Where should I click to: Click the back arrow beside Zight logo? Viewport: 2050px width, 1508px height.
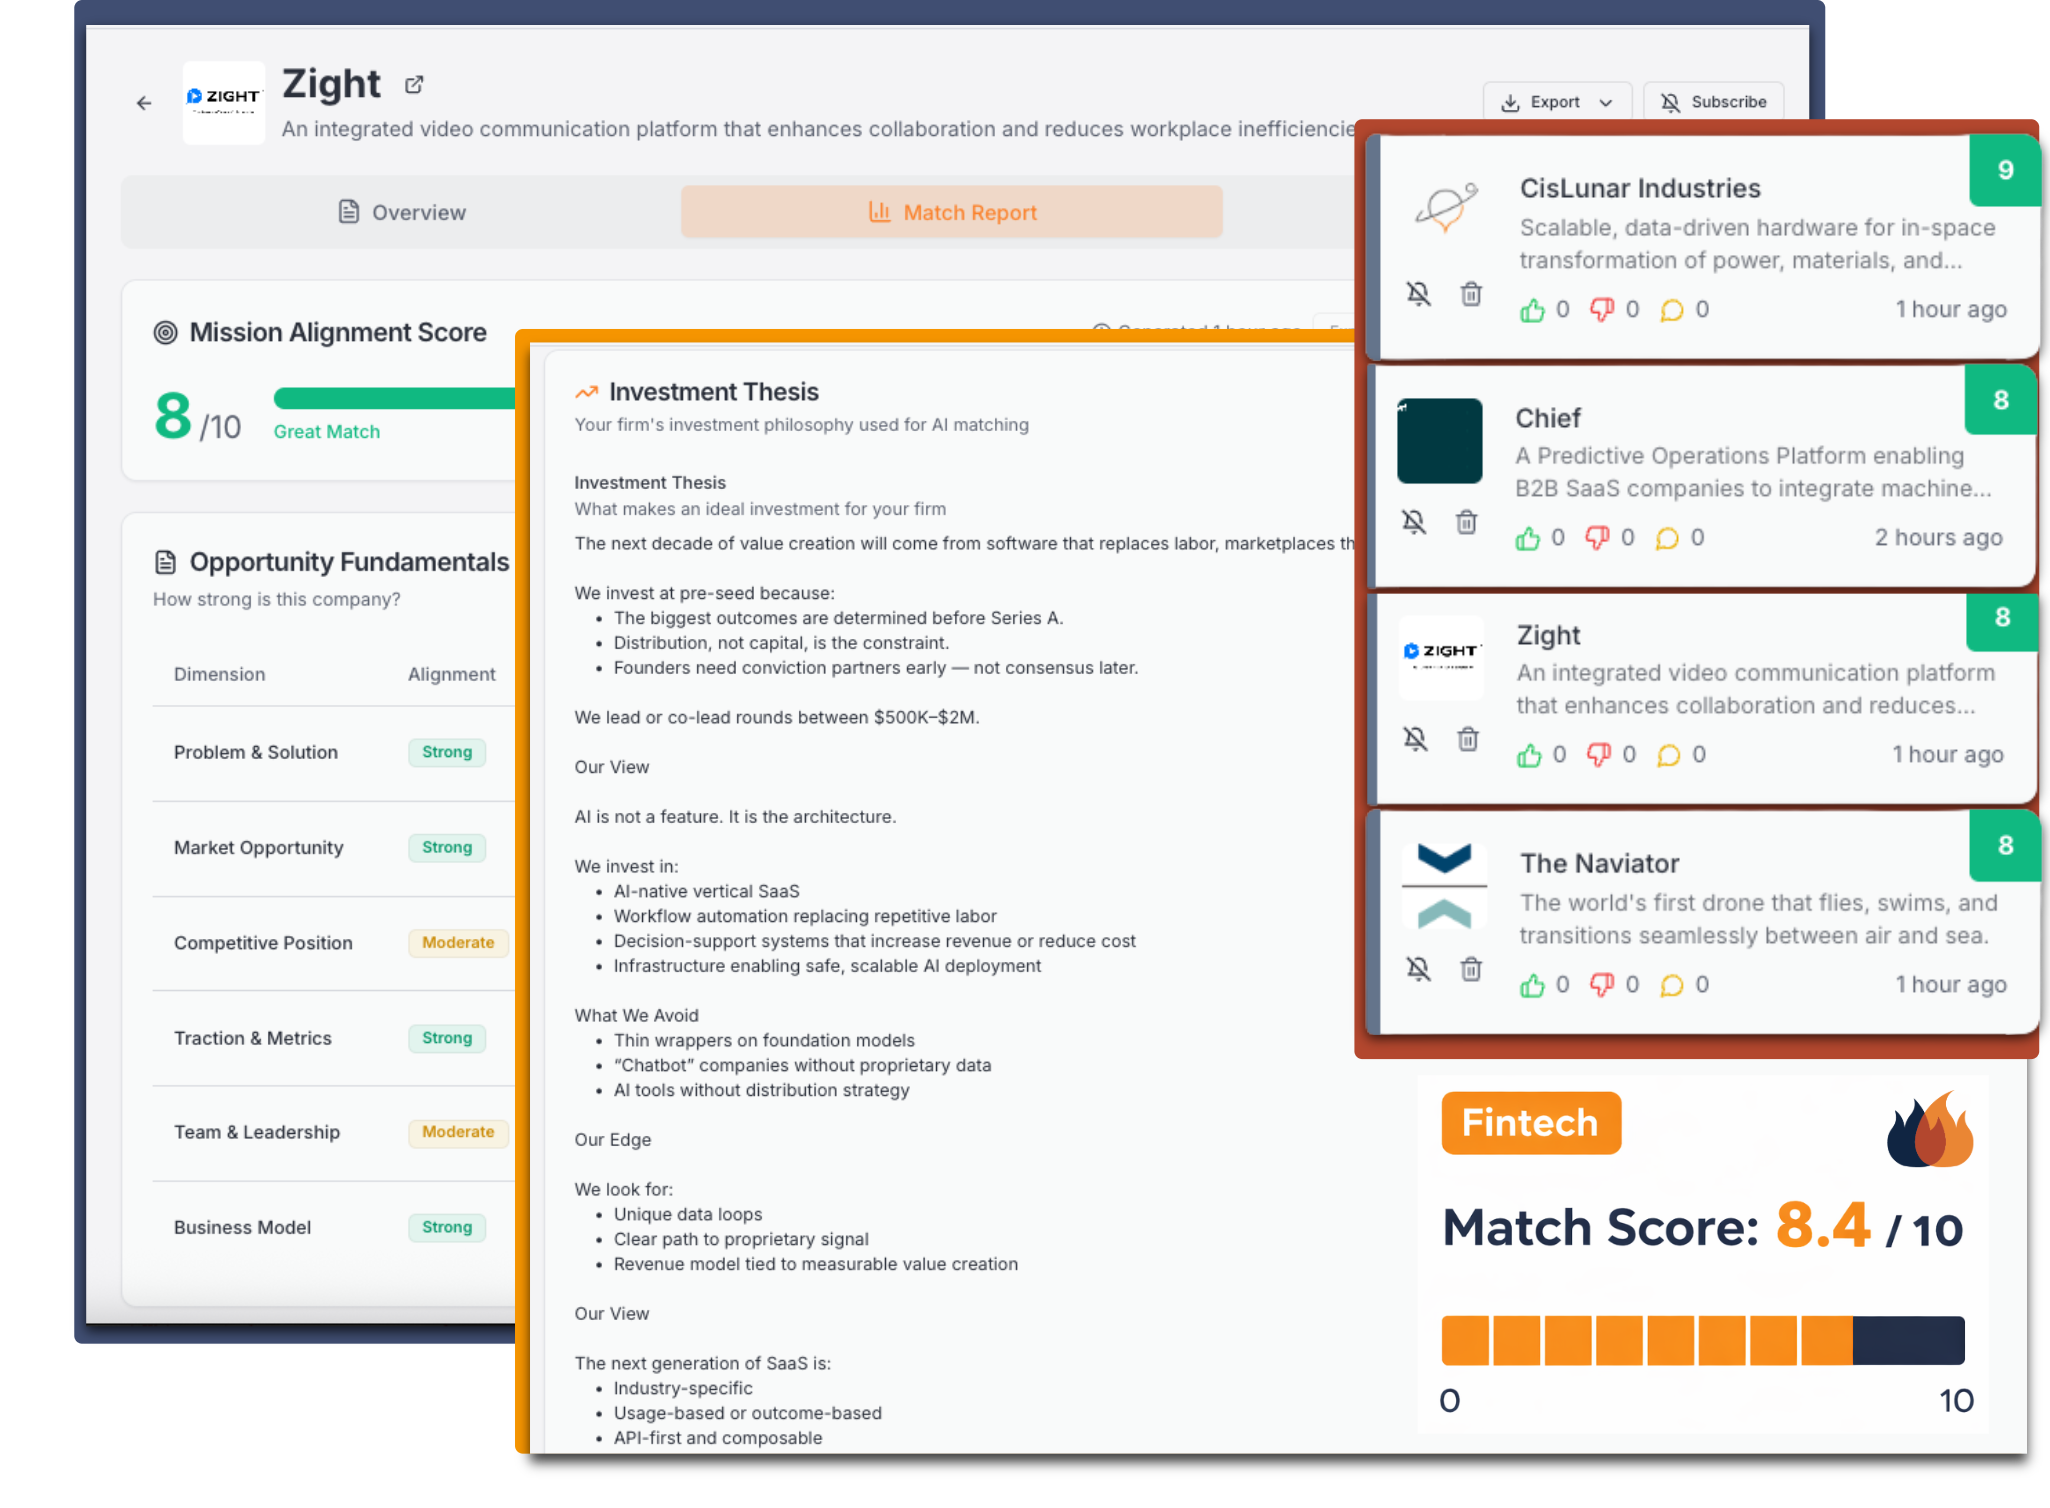[144, 103]
